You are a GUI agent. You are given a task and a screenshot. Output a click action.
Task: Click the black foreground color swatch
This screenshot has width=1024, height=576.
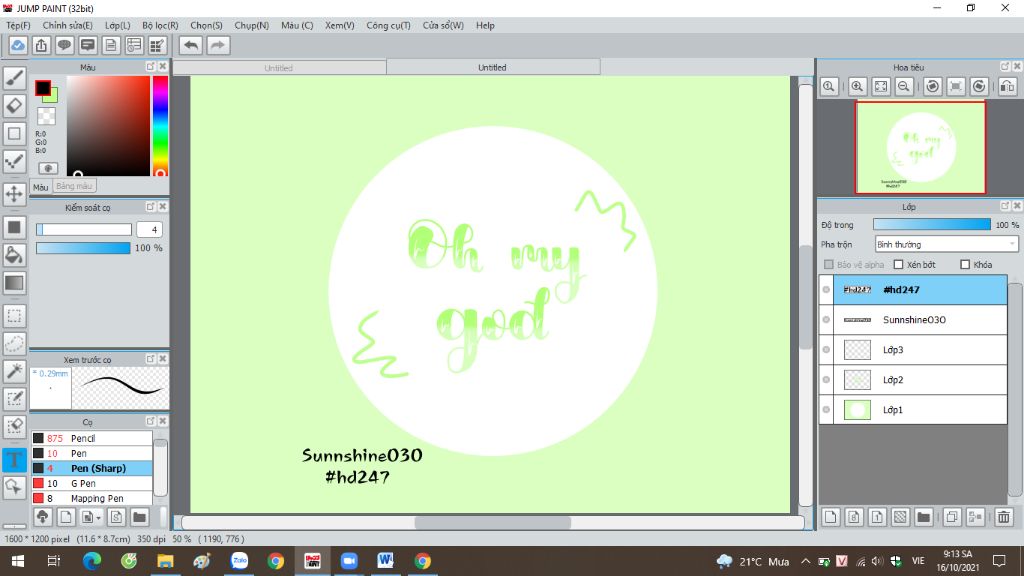(x=42, y=88)
